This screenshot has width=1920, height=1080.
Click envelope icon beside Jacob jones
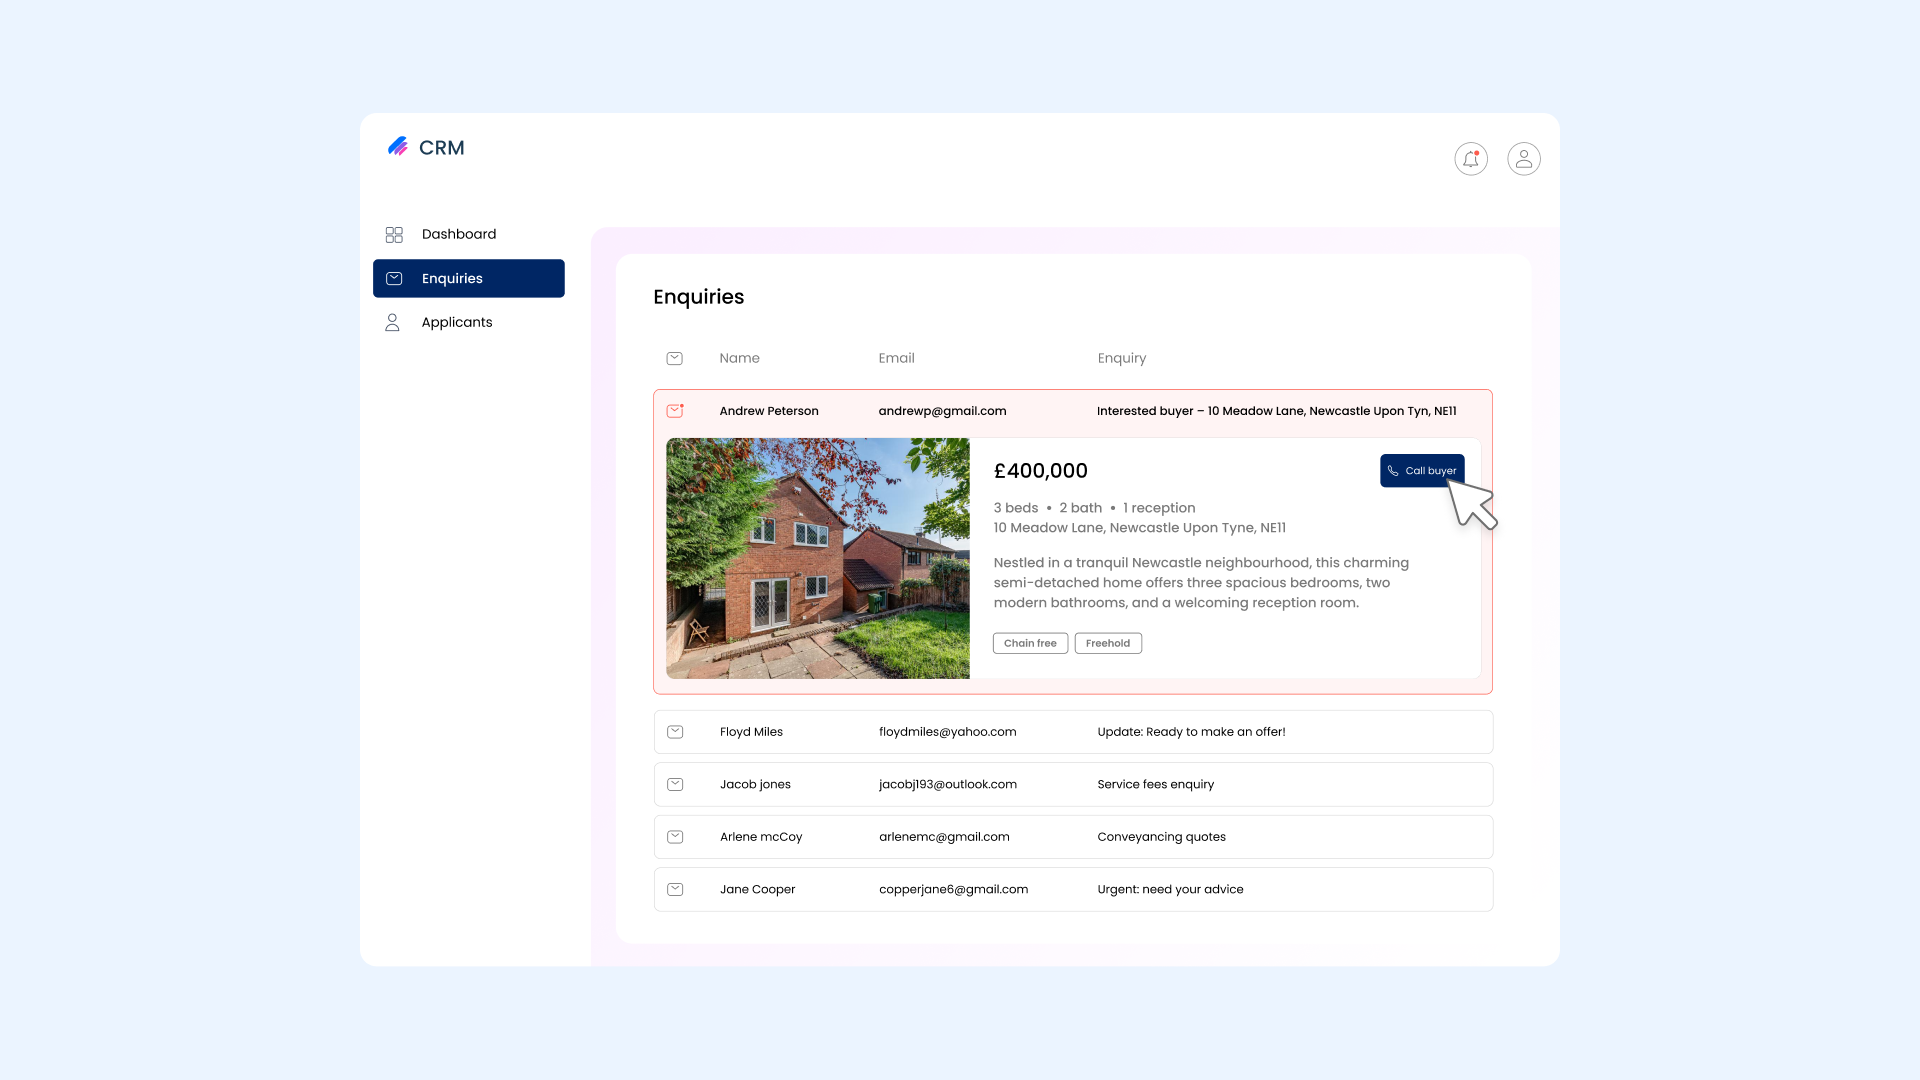pyautogui.click(x=675, y=784)
